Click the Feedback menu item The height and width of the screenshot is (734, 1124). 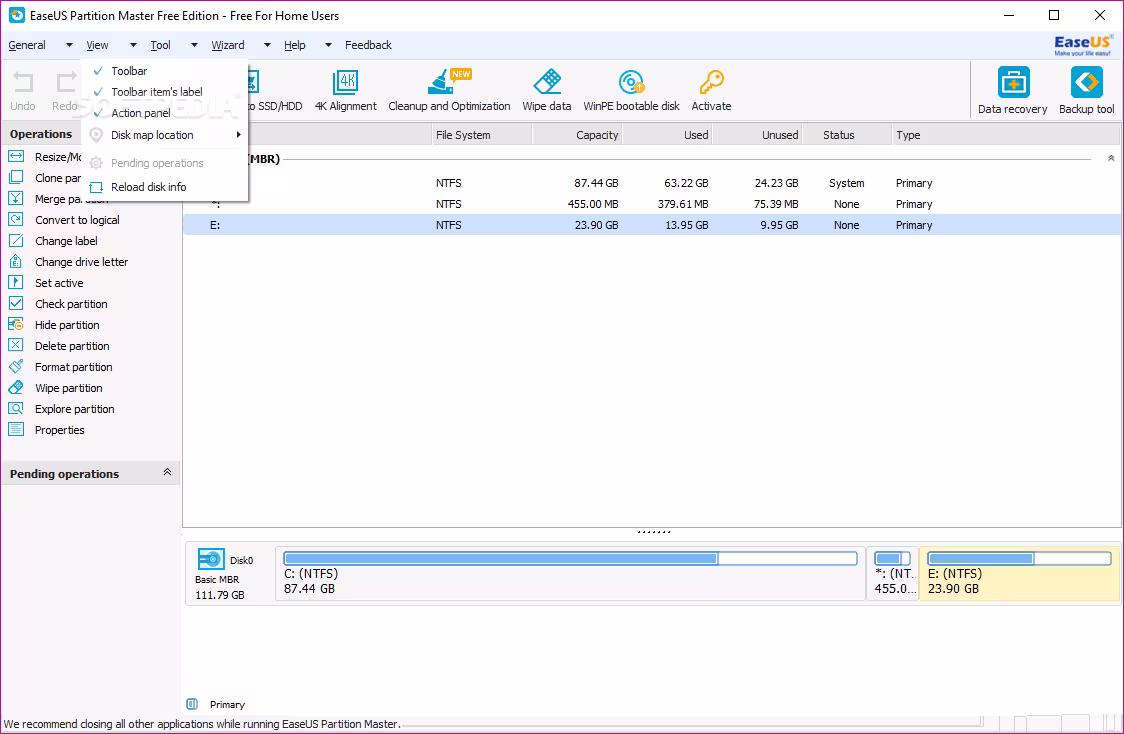pyautogui.click(x=368, y=45)
